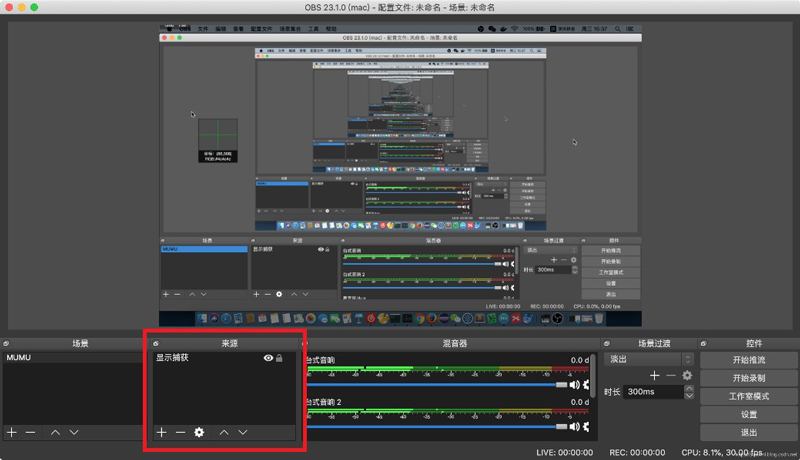The image size is (800, 460).
Task: Mute the first 台式音响 audio channel
Action: (x=575, y=384)
